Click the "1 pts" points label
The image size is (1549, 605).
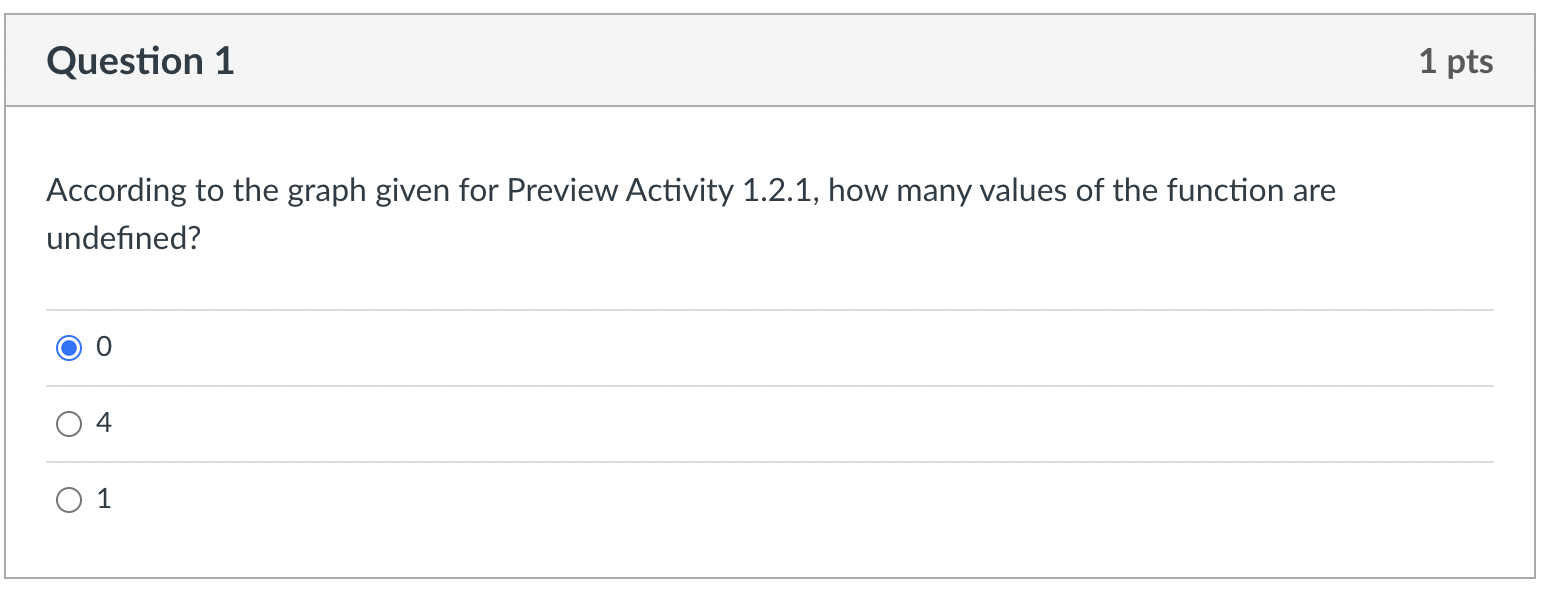point(1456,62)
